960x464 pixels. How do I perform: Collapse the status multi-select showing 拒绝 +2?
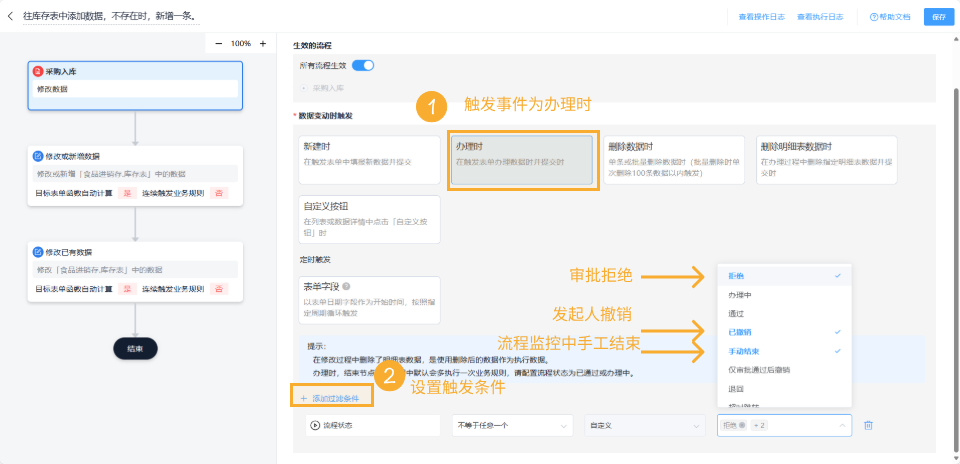(x=842, y=425)
